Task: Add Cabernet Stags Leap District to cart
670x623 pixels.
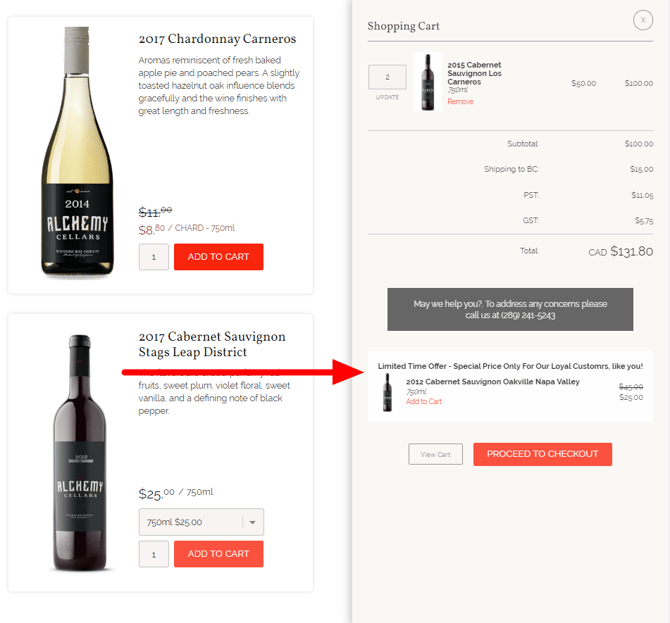Action: 218,554
